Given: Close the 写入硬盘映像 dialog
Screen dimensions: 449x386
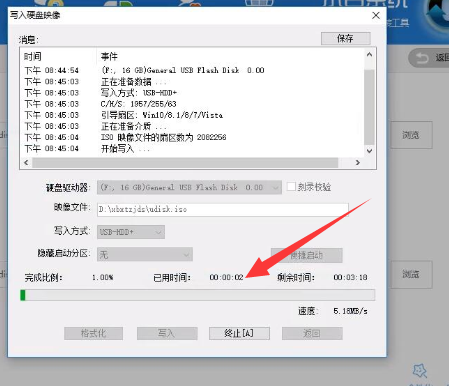Looking at the screenshot, I should pos(376,15).
